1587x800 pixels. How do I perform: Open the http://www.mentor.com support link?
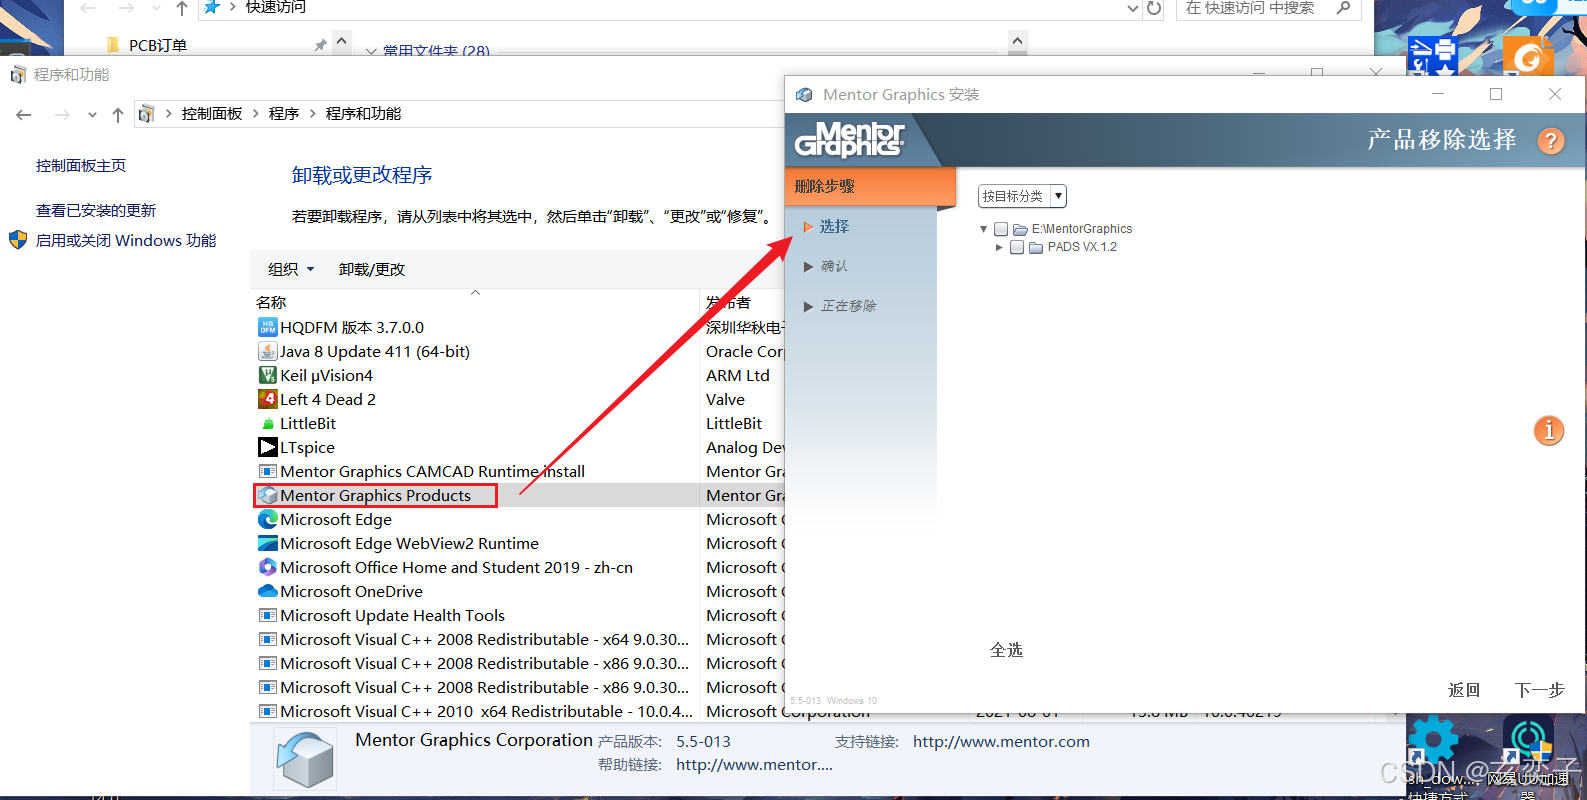[x=1001, y=742]
